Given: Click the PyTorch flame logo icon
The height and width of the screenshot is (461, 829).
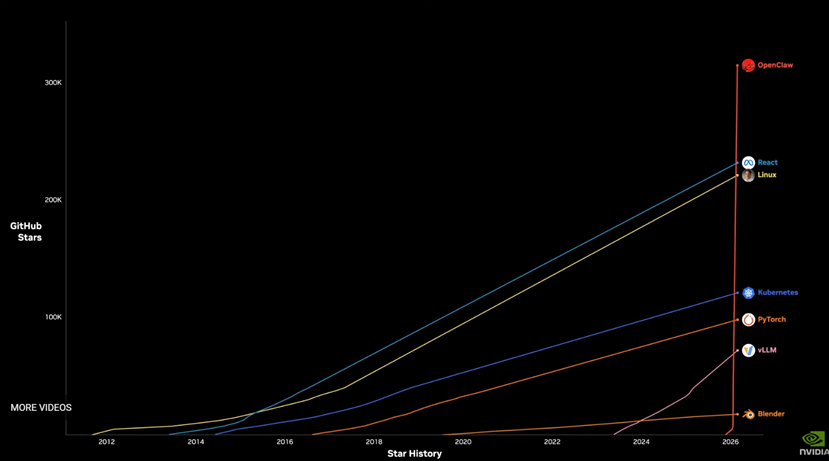Looking at the screenshot, I should coord(748,319).
